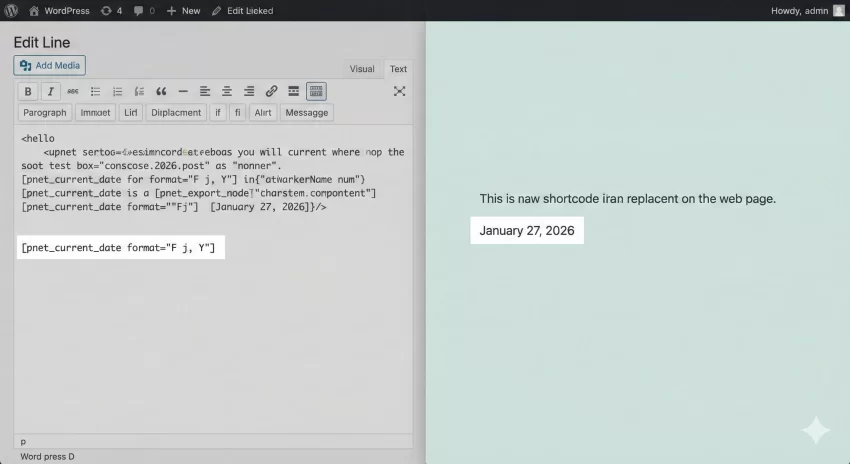Click the Edit Lieked admin bar item
Viewport: 850px width, 464px height.
coord(242,10)
